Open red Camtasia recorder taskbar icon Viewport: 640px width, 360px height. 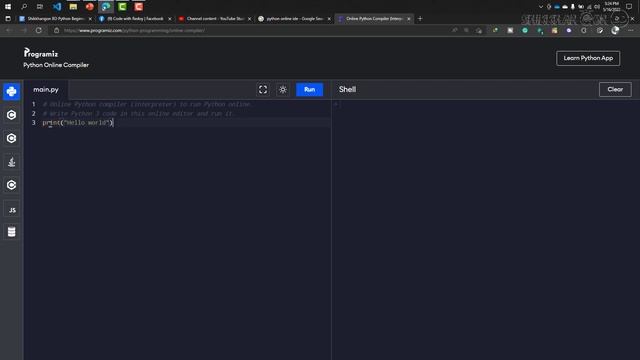point(138,7)
